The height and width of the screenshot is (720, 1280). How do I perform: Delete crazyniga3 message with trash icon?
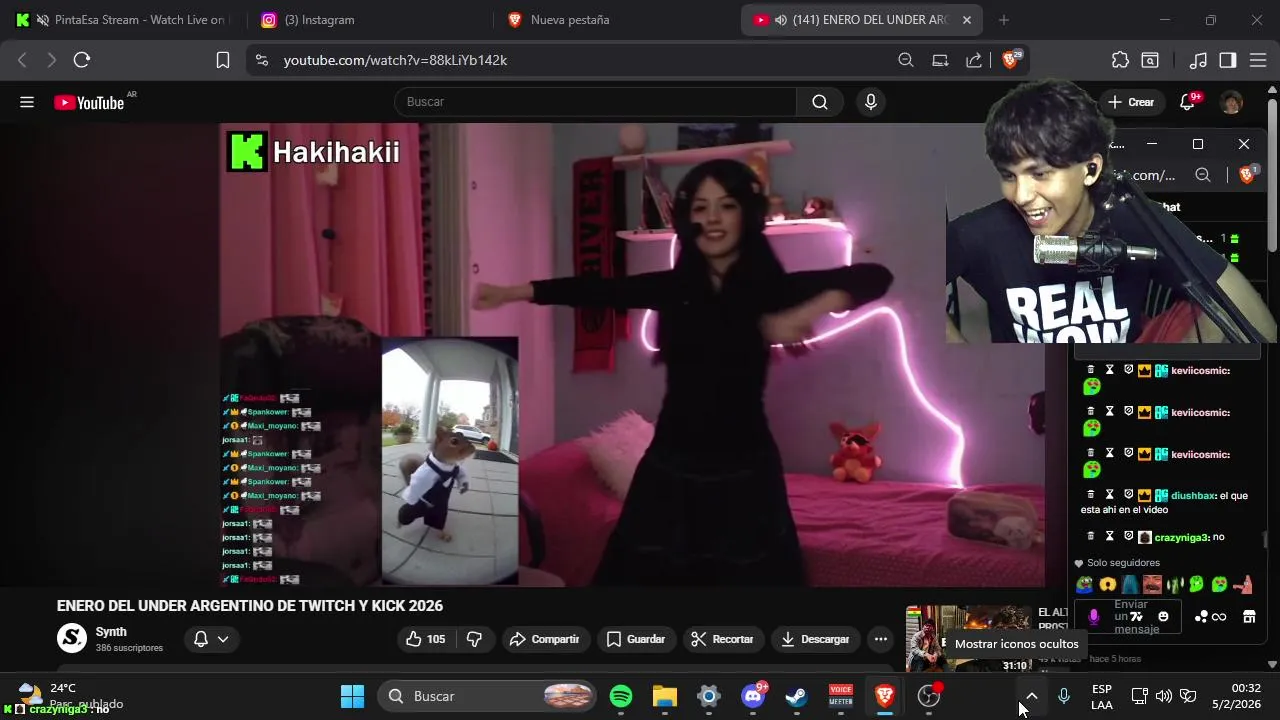coord(1091,537)
